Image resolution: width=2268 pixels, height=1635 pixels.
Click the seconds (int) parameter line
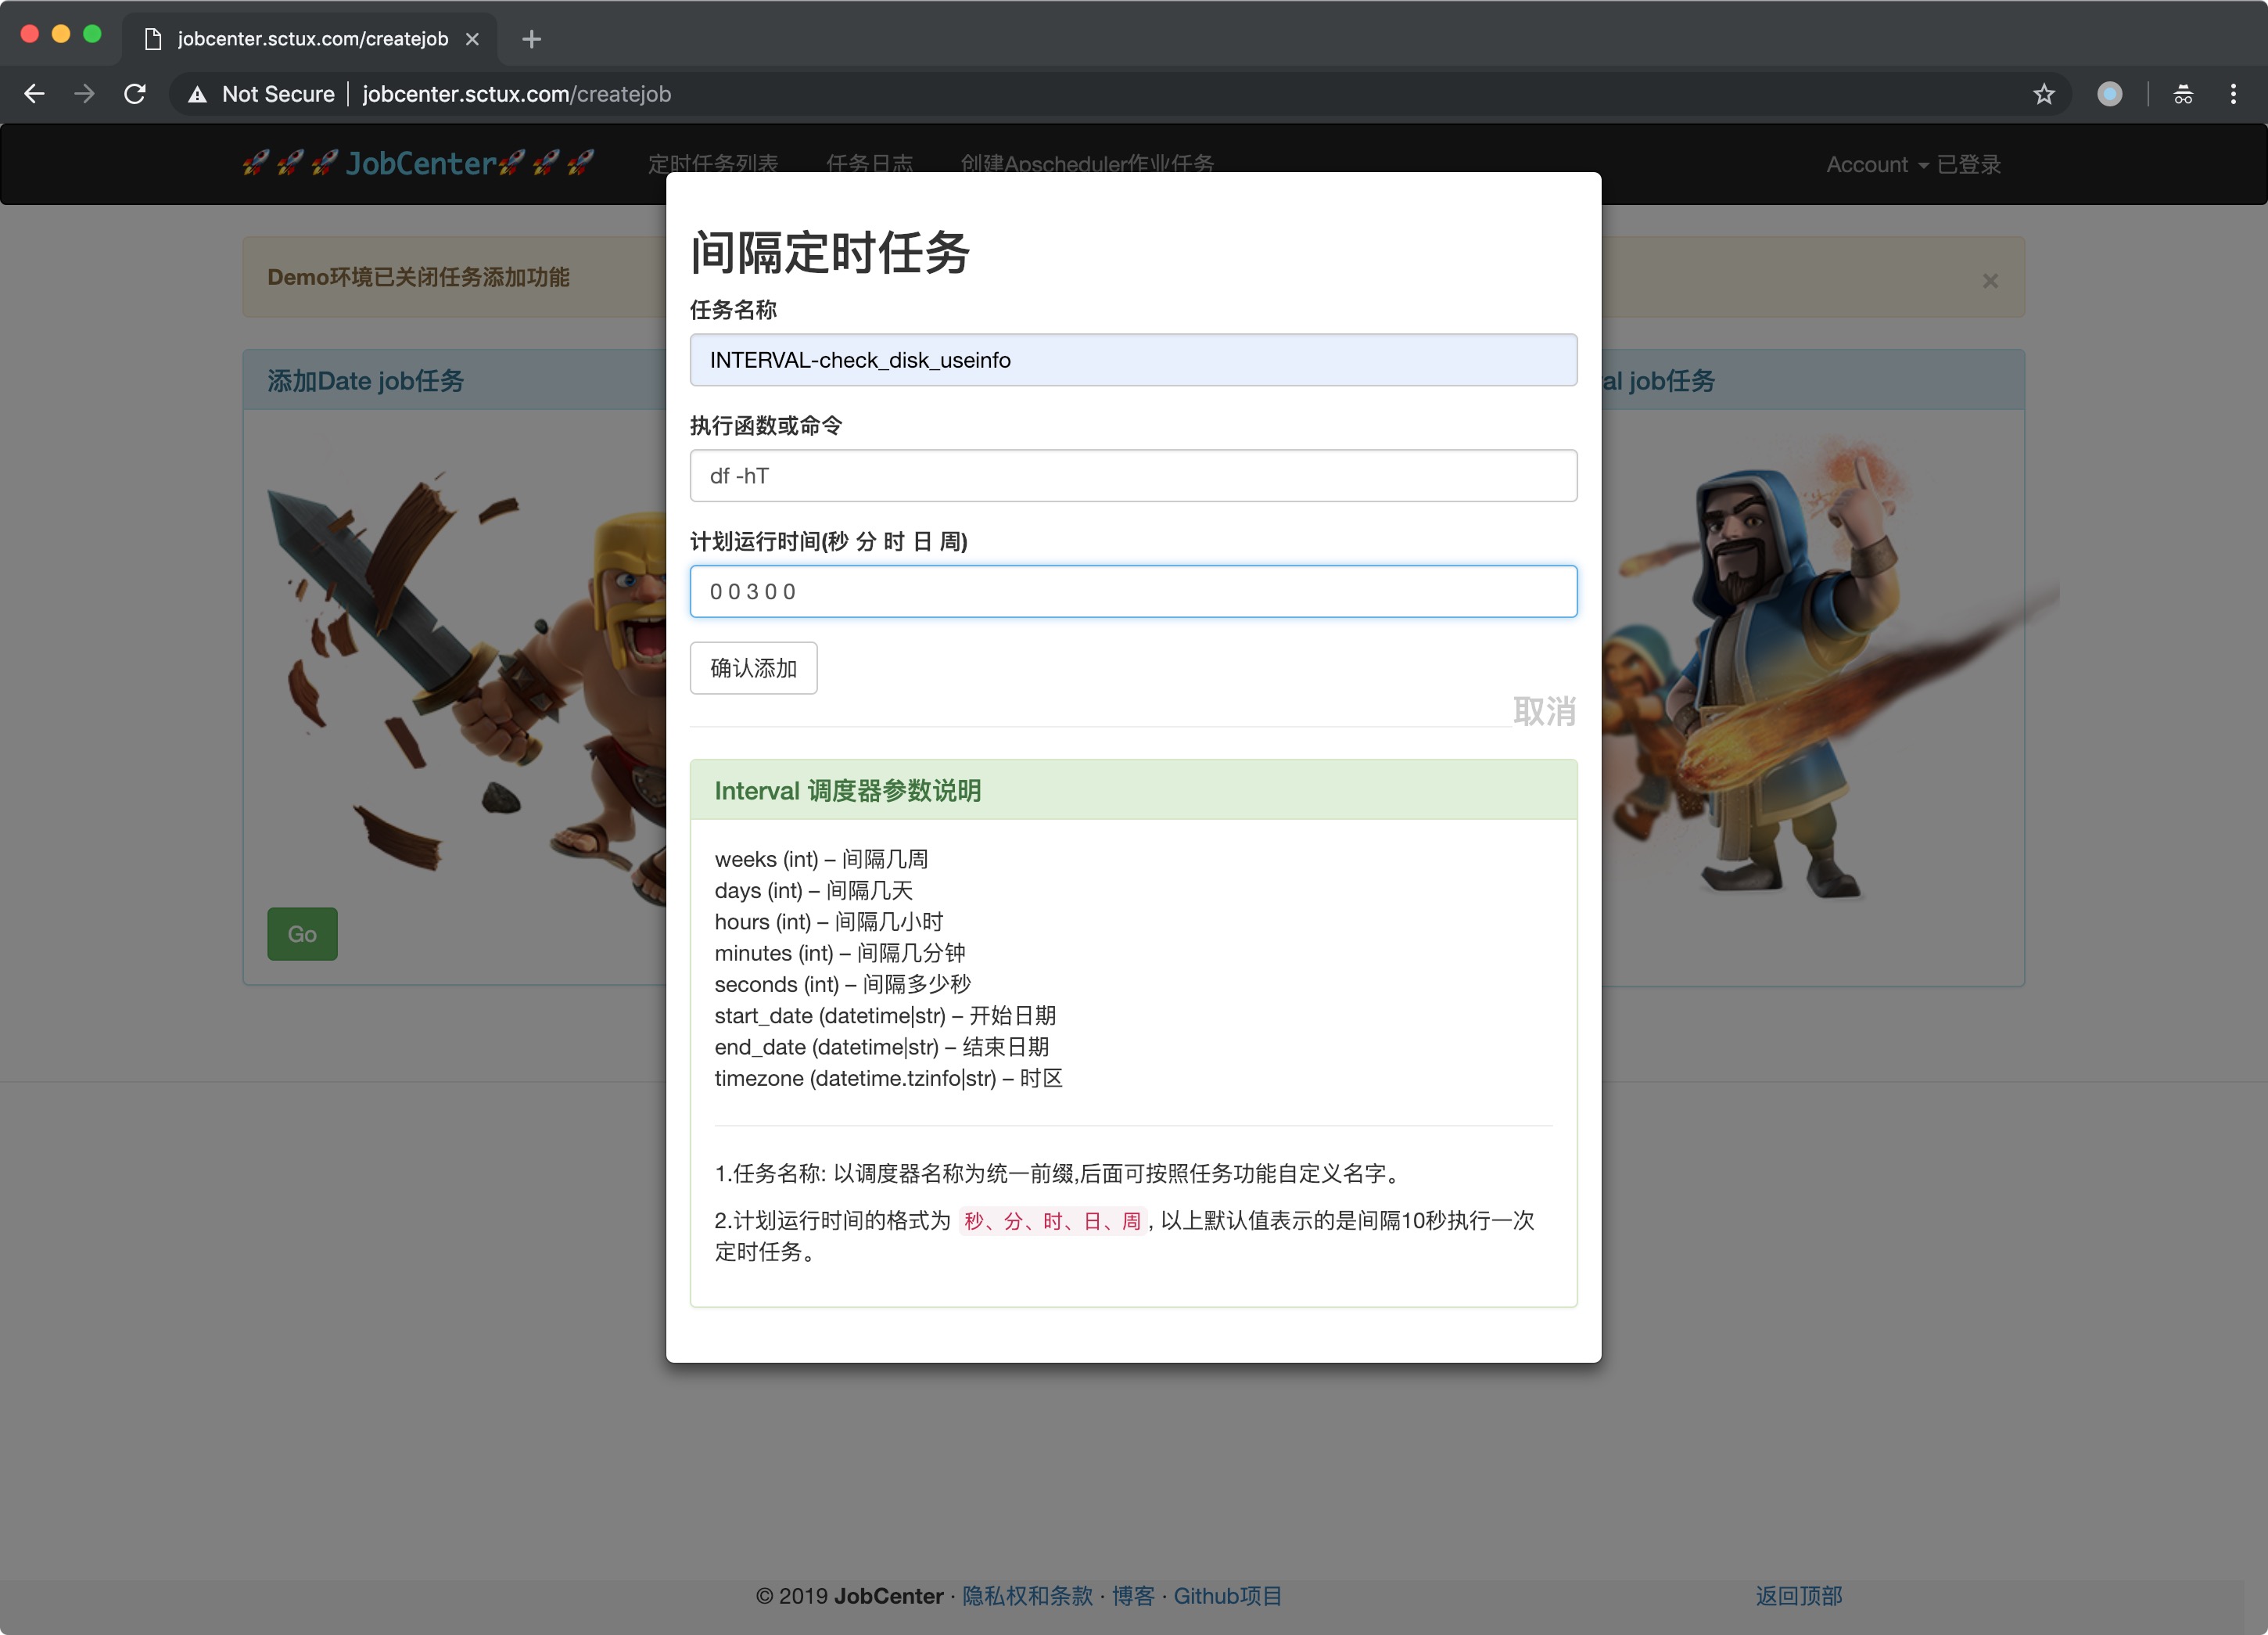[843, 984]
